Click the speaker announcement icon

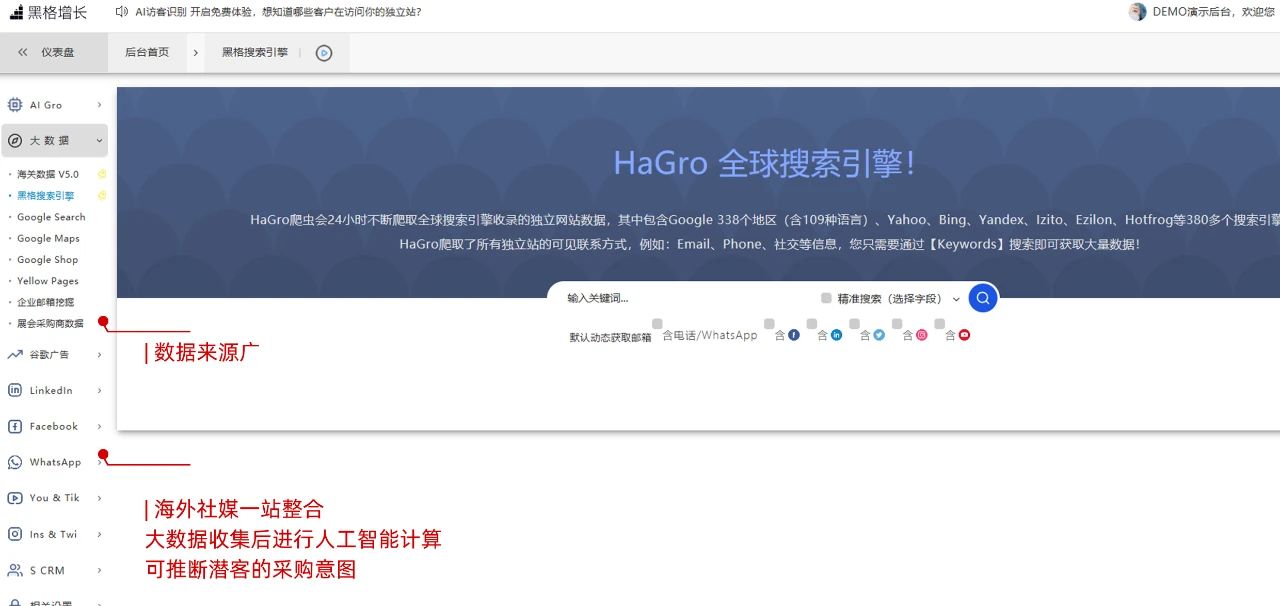coord(121,12)
